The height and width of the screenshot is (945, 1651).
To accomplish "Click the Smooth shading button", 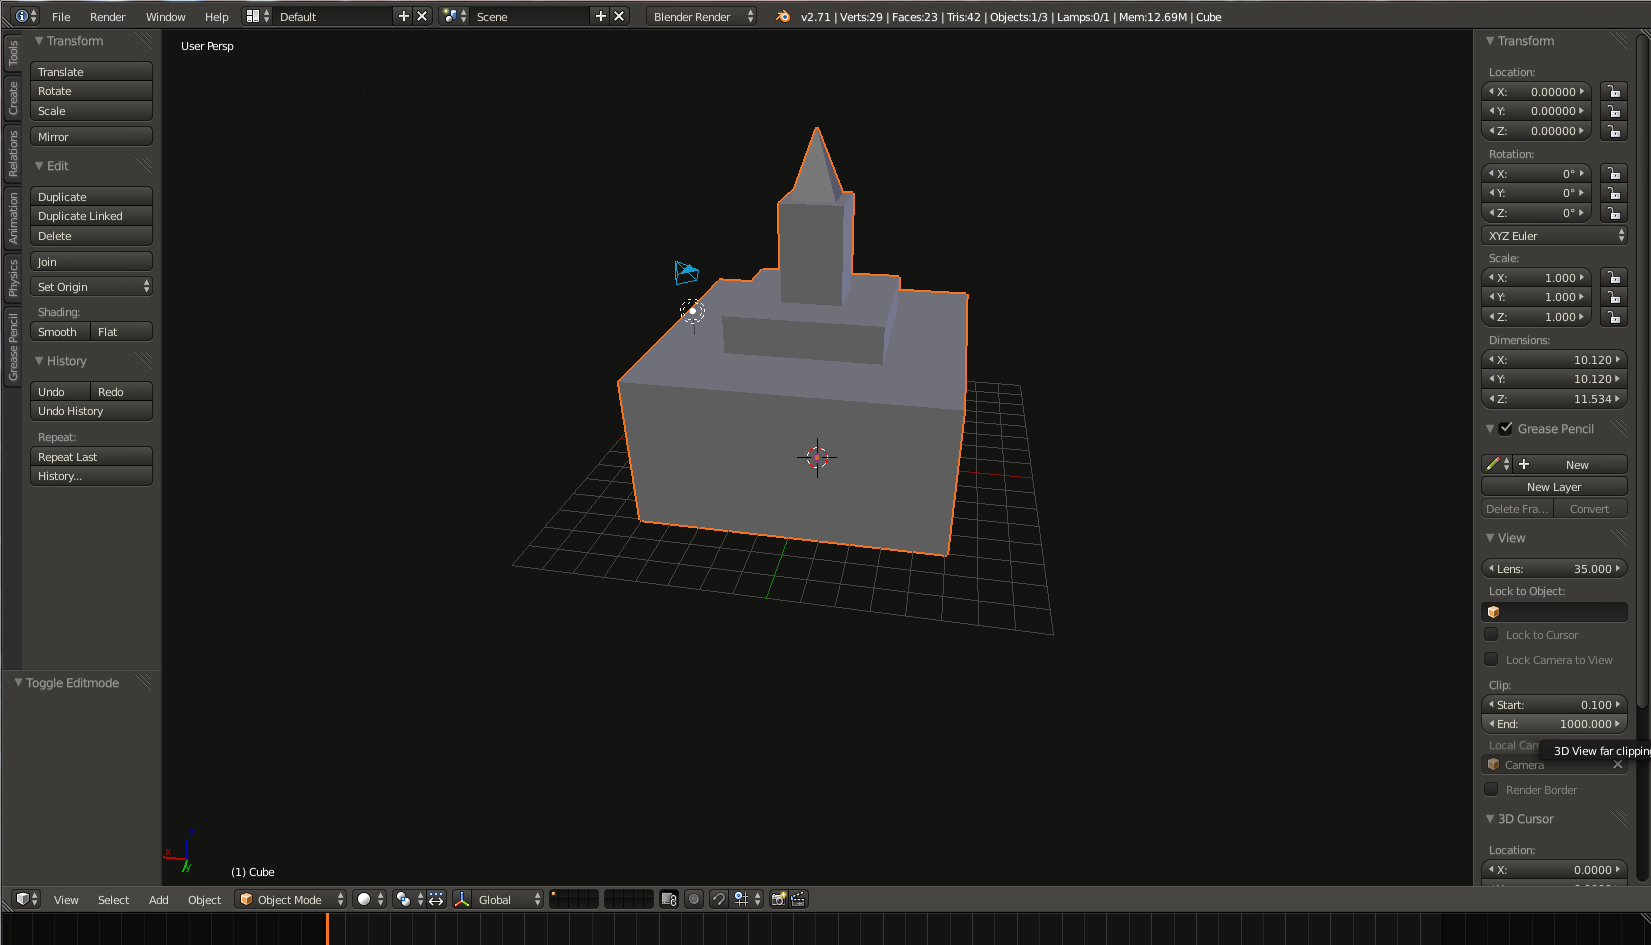I will click(59, 332).
